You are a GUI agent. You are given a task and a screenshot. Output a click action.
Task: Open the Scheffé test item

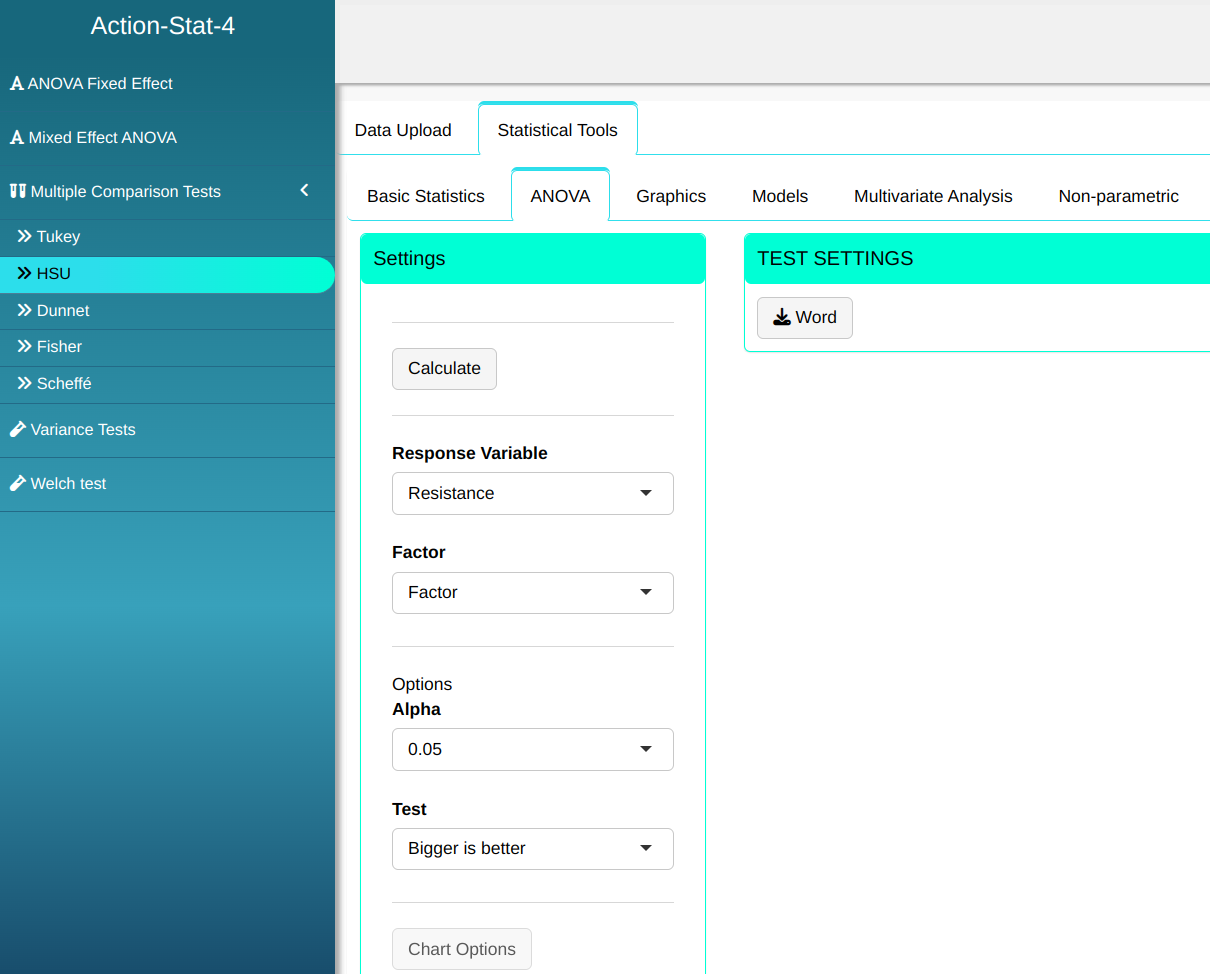point(64,384)
